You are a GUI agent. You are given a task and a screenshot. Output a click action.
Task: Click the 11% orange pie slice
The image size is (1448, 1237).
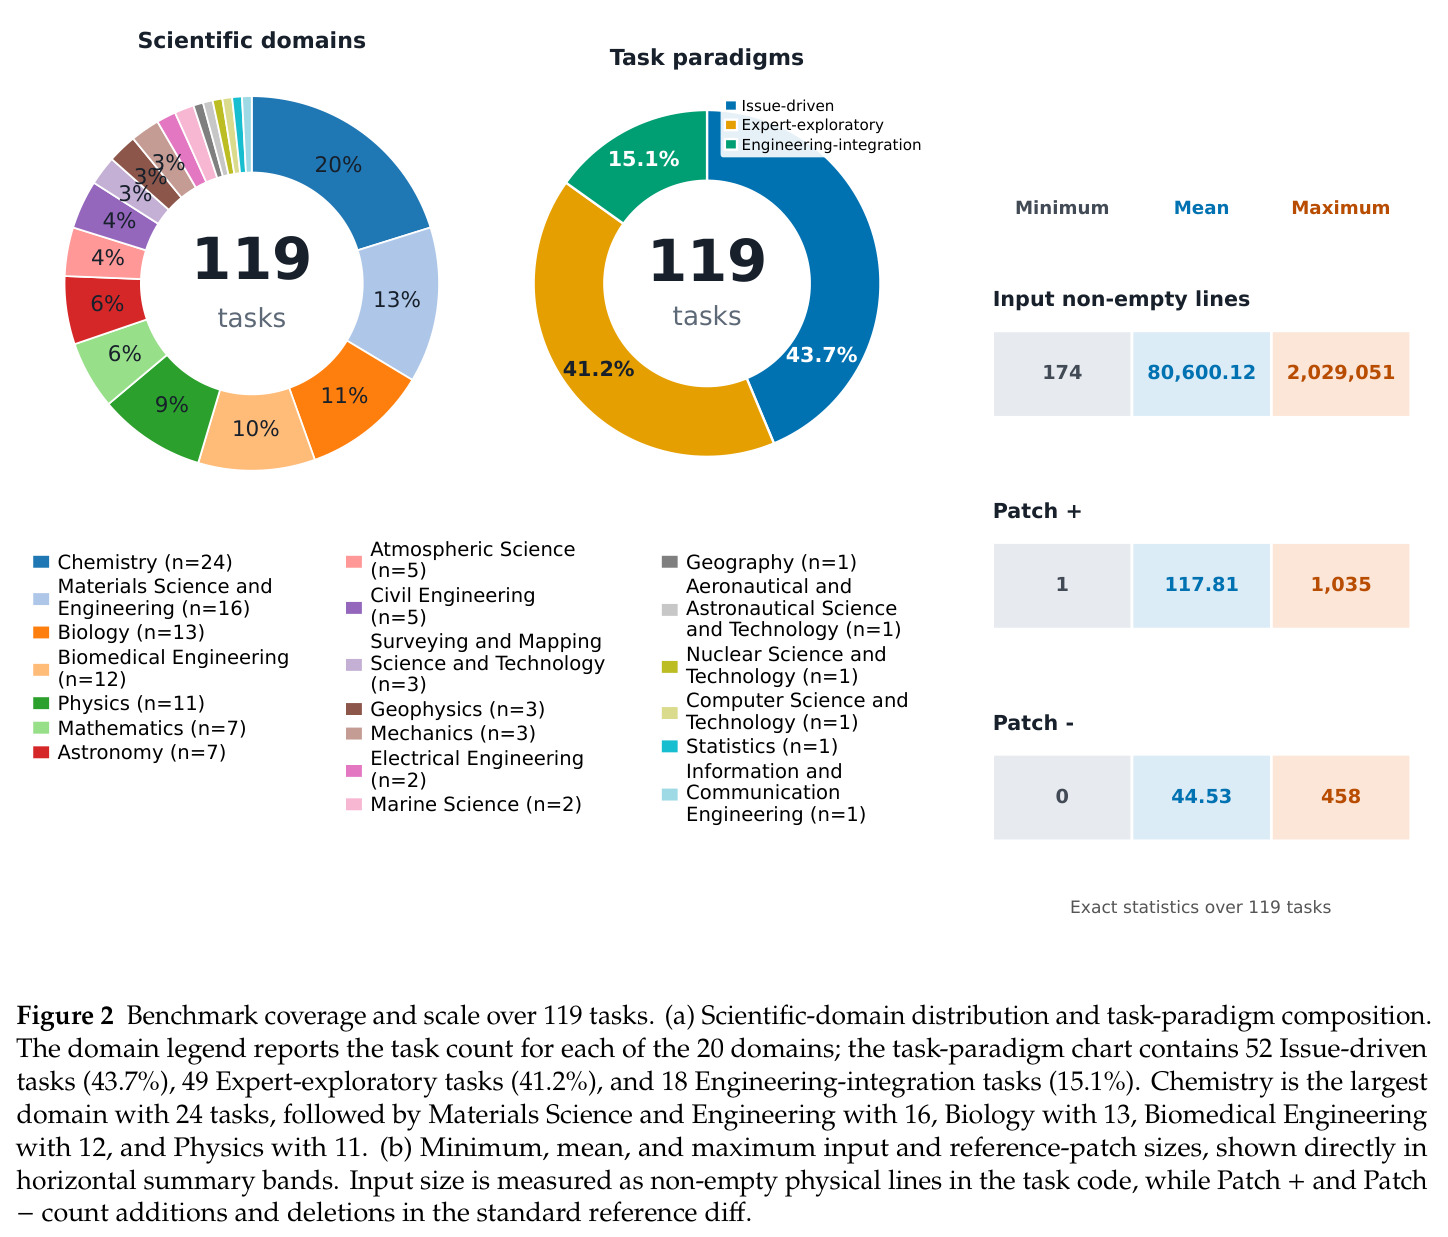(345, 396)
